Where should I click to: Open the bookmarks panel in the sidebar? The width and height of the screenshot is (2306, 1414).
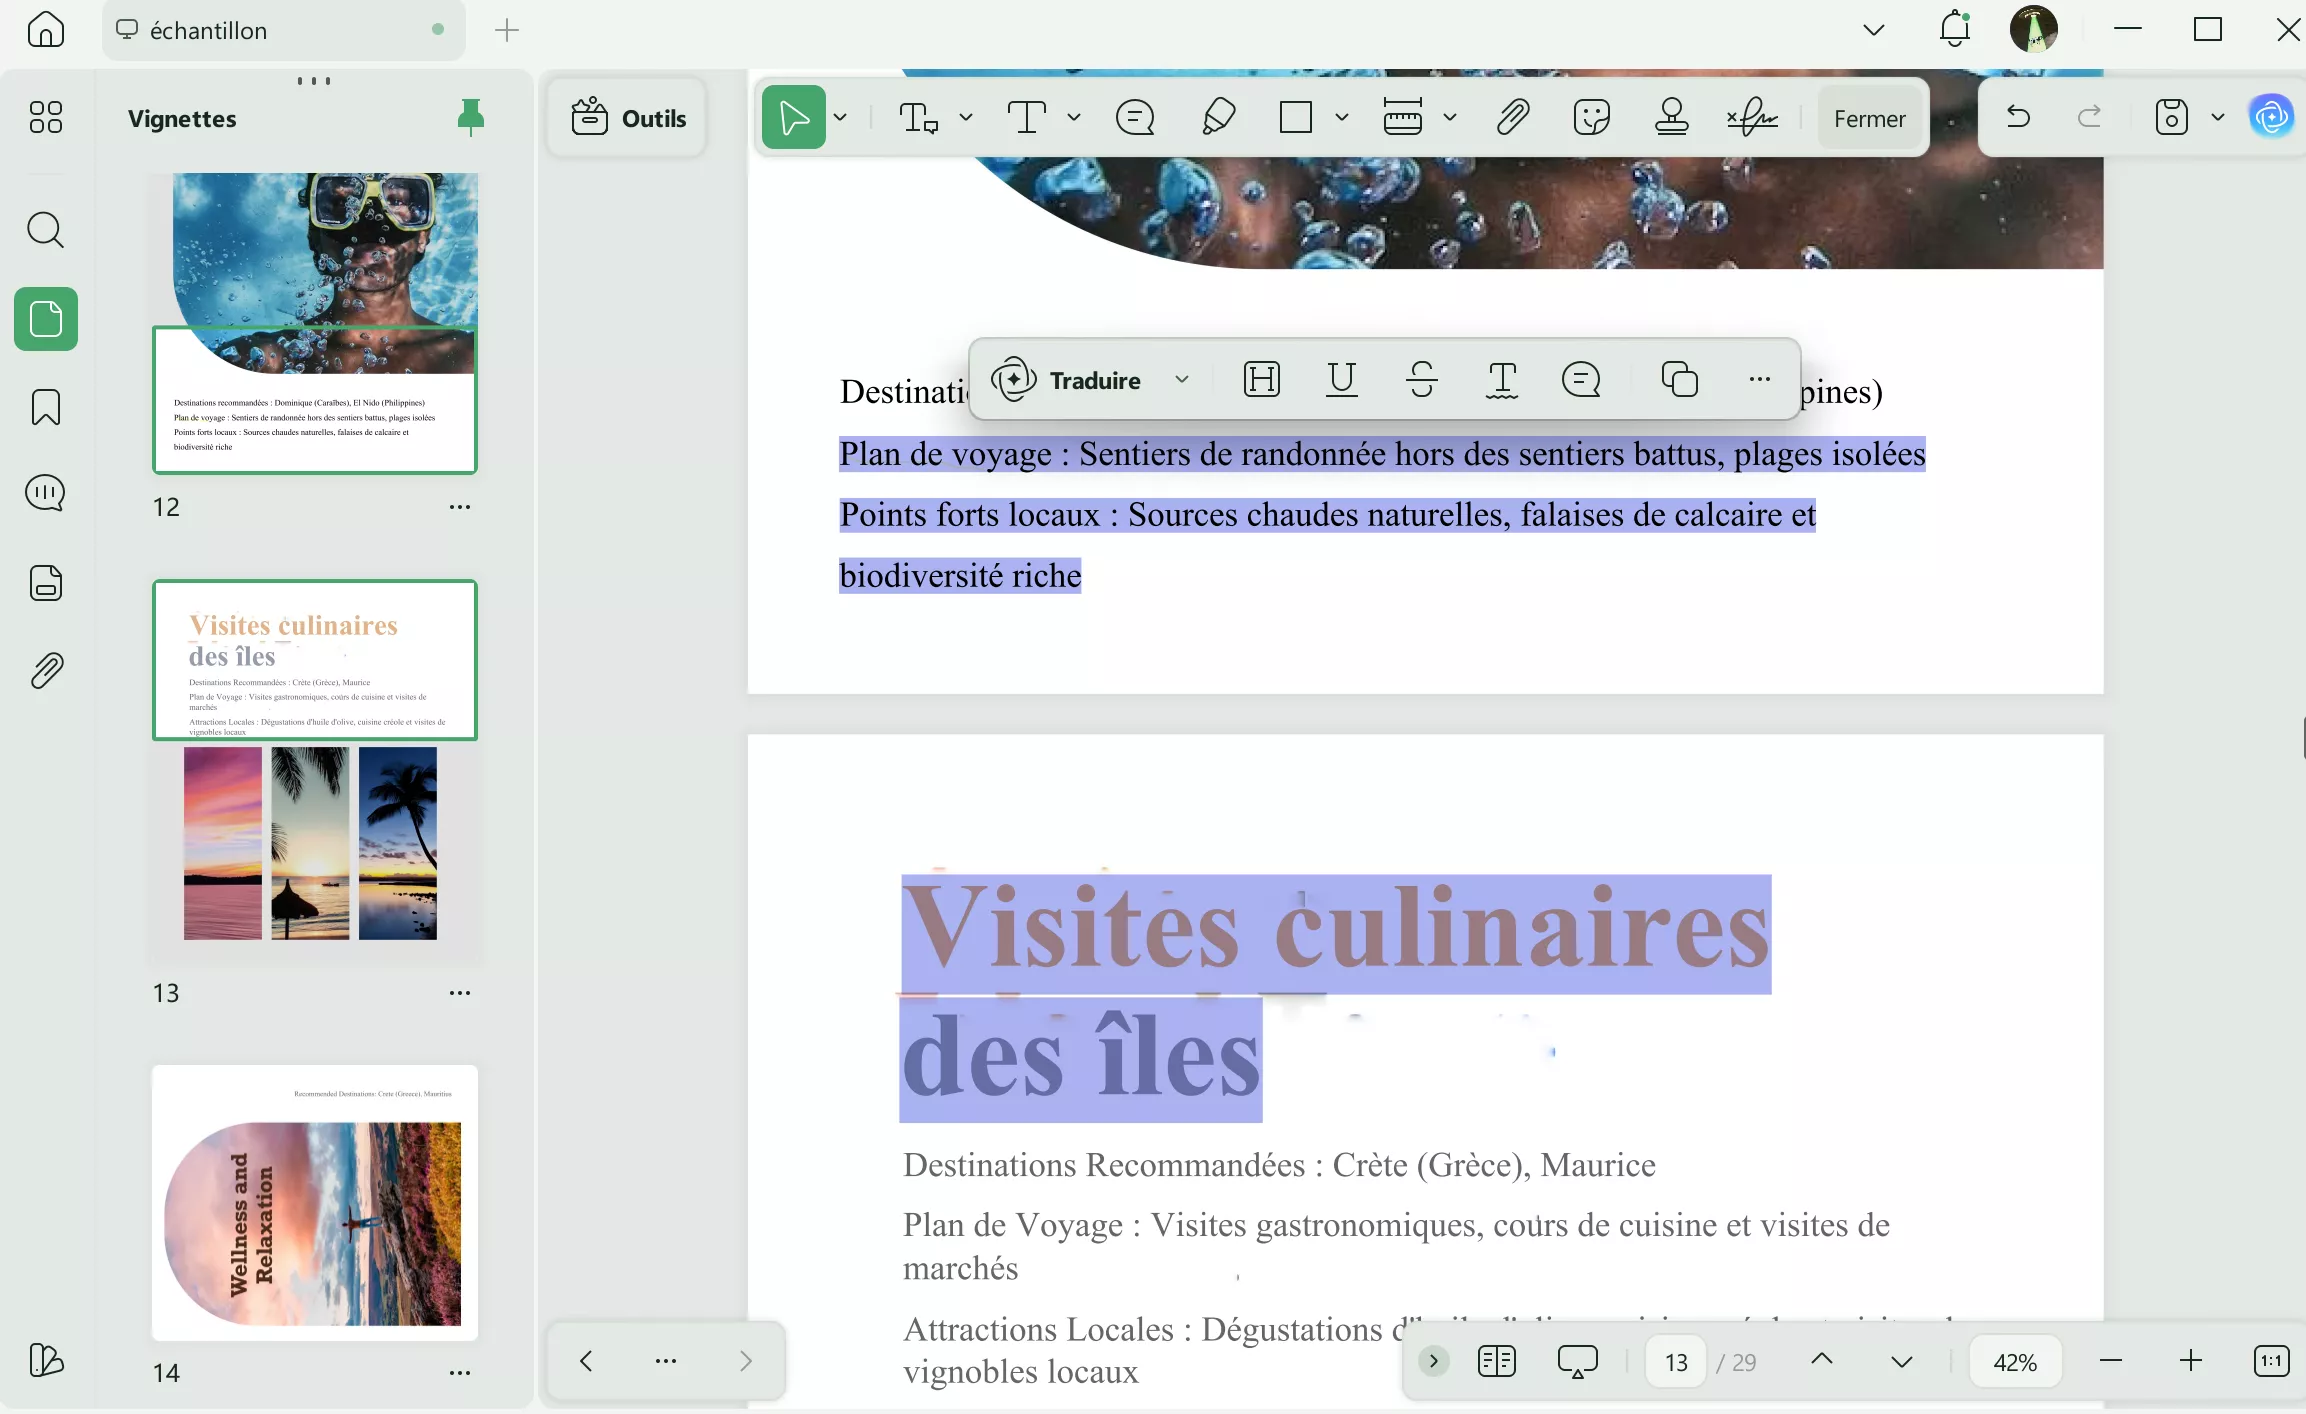tap(45, 407)
